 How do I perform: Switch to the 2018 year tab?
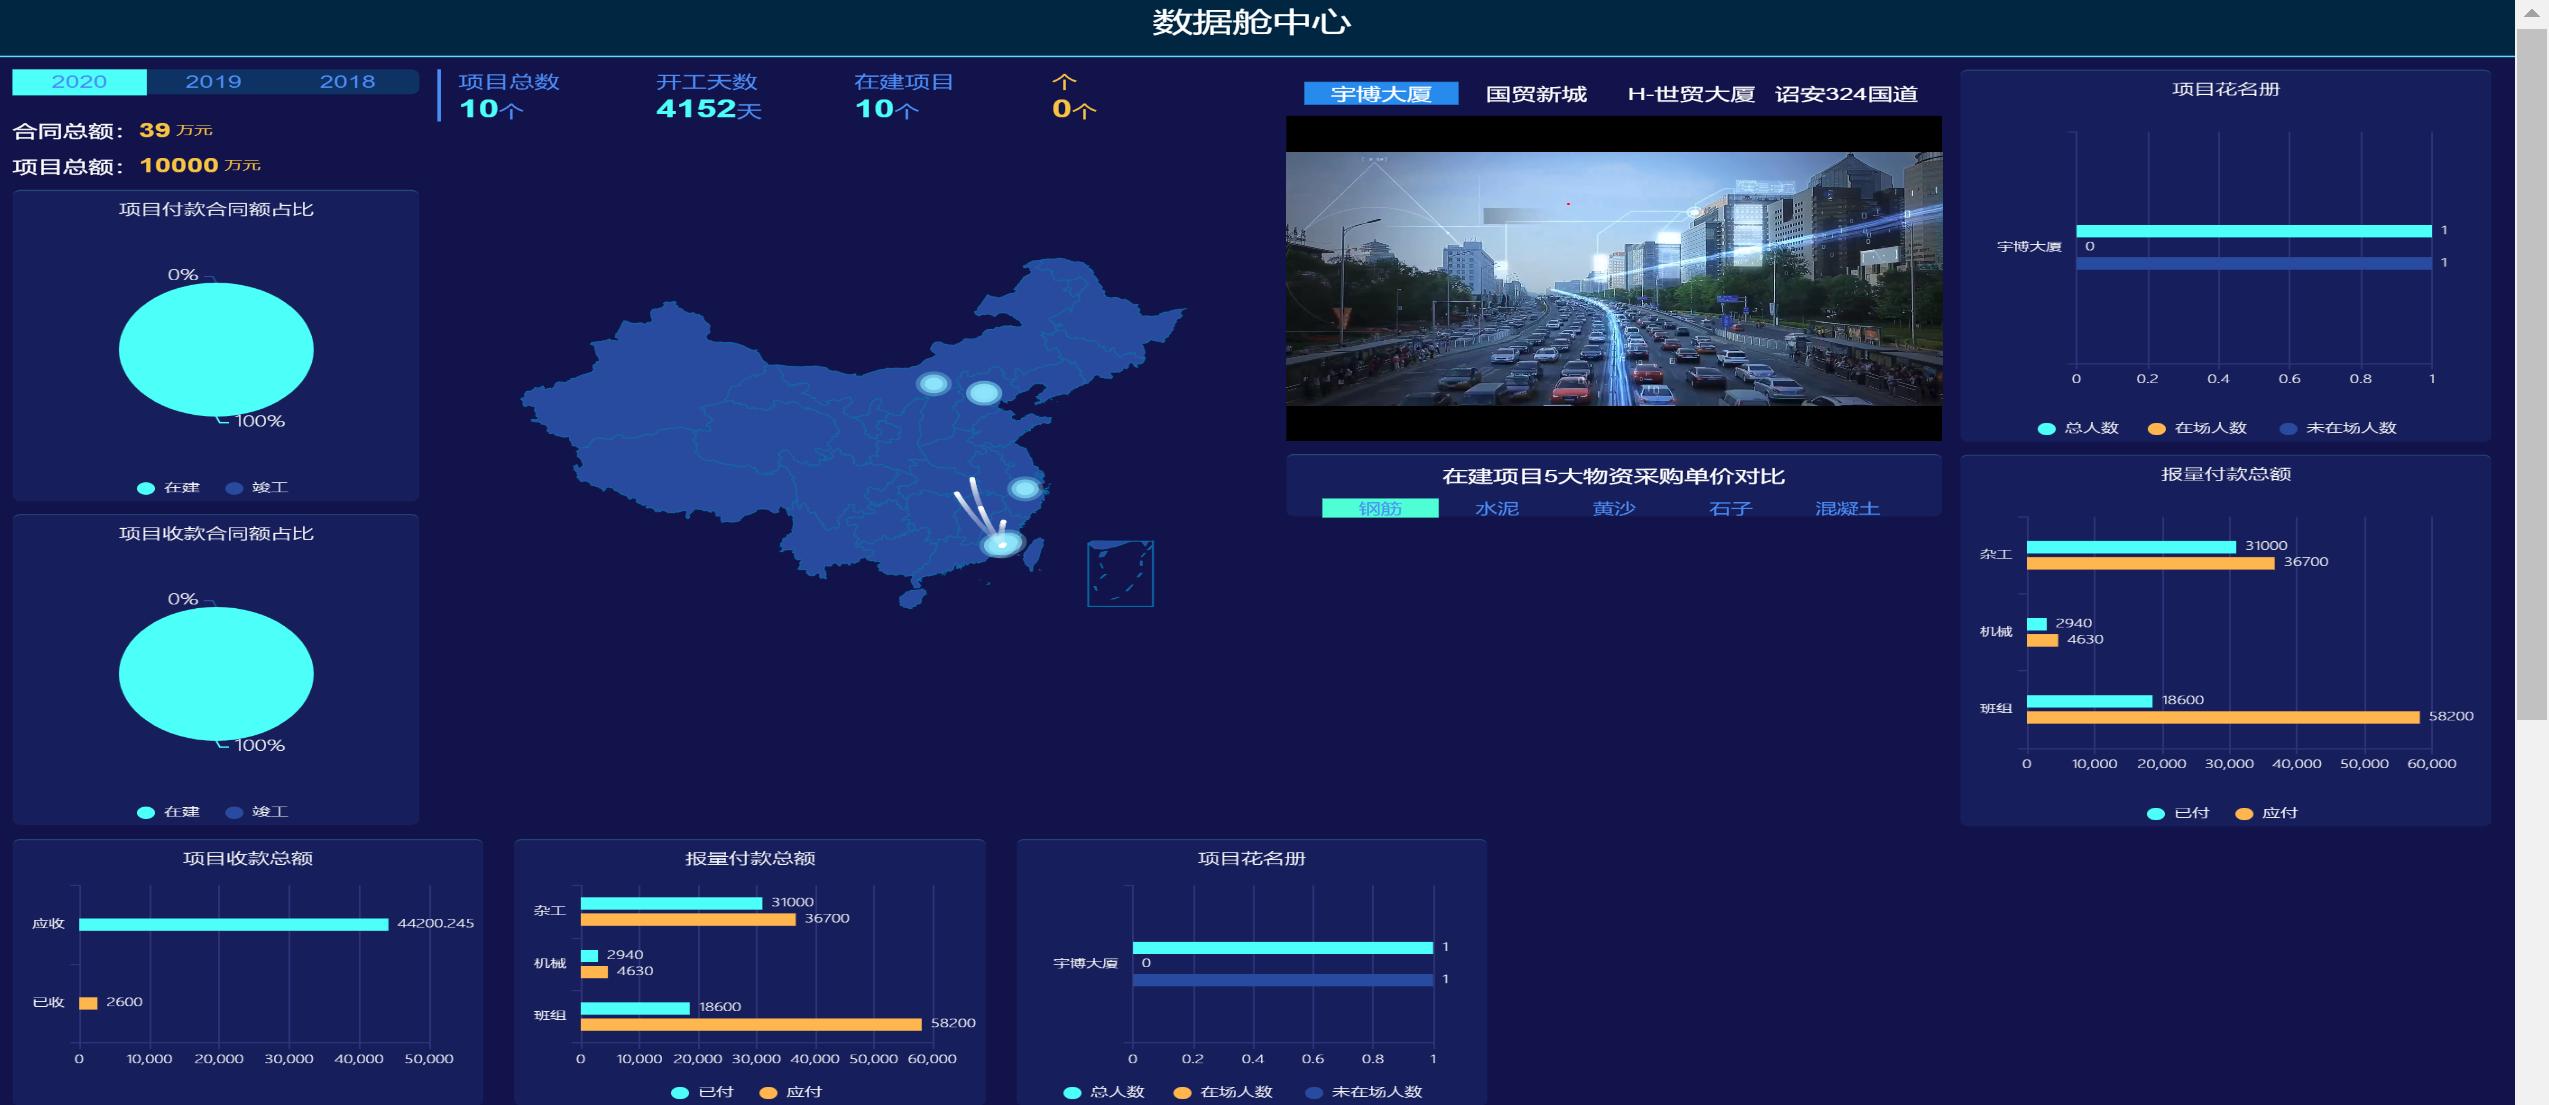click(348, 81)
